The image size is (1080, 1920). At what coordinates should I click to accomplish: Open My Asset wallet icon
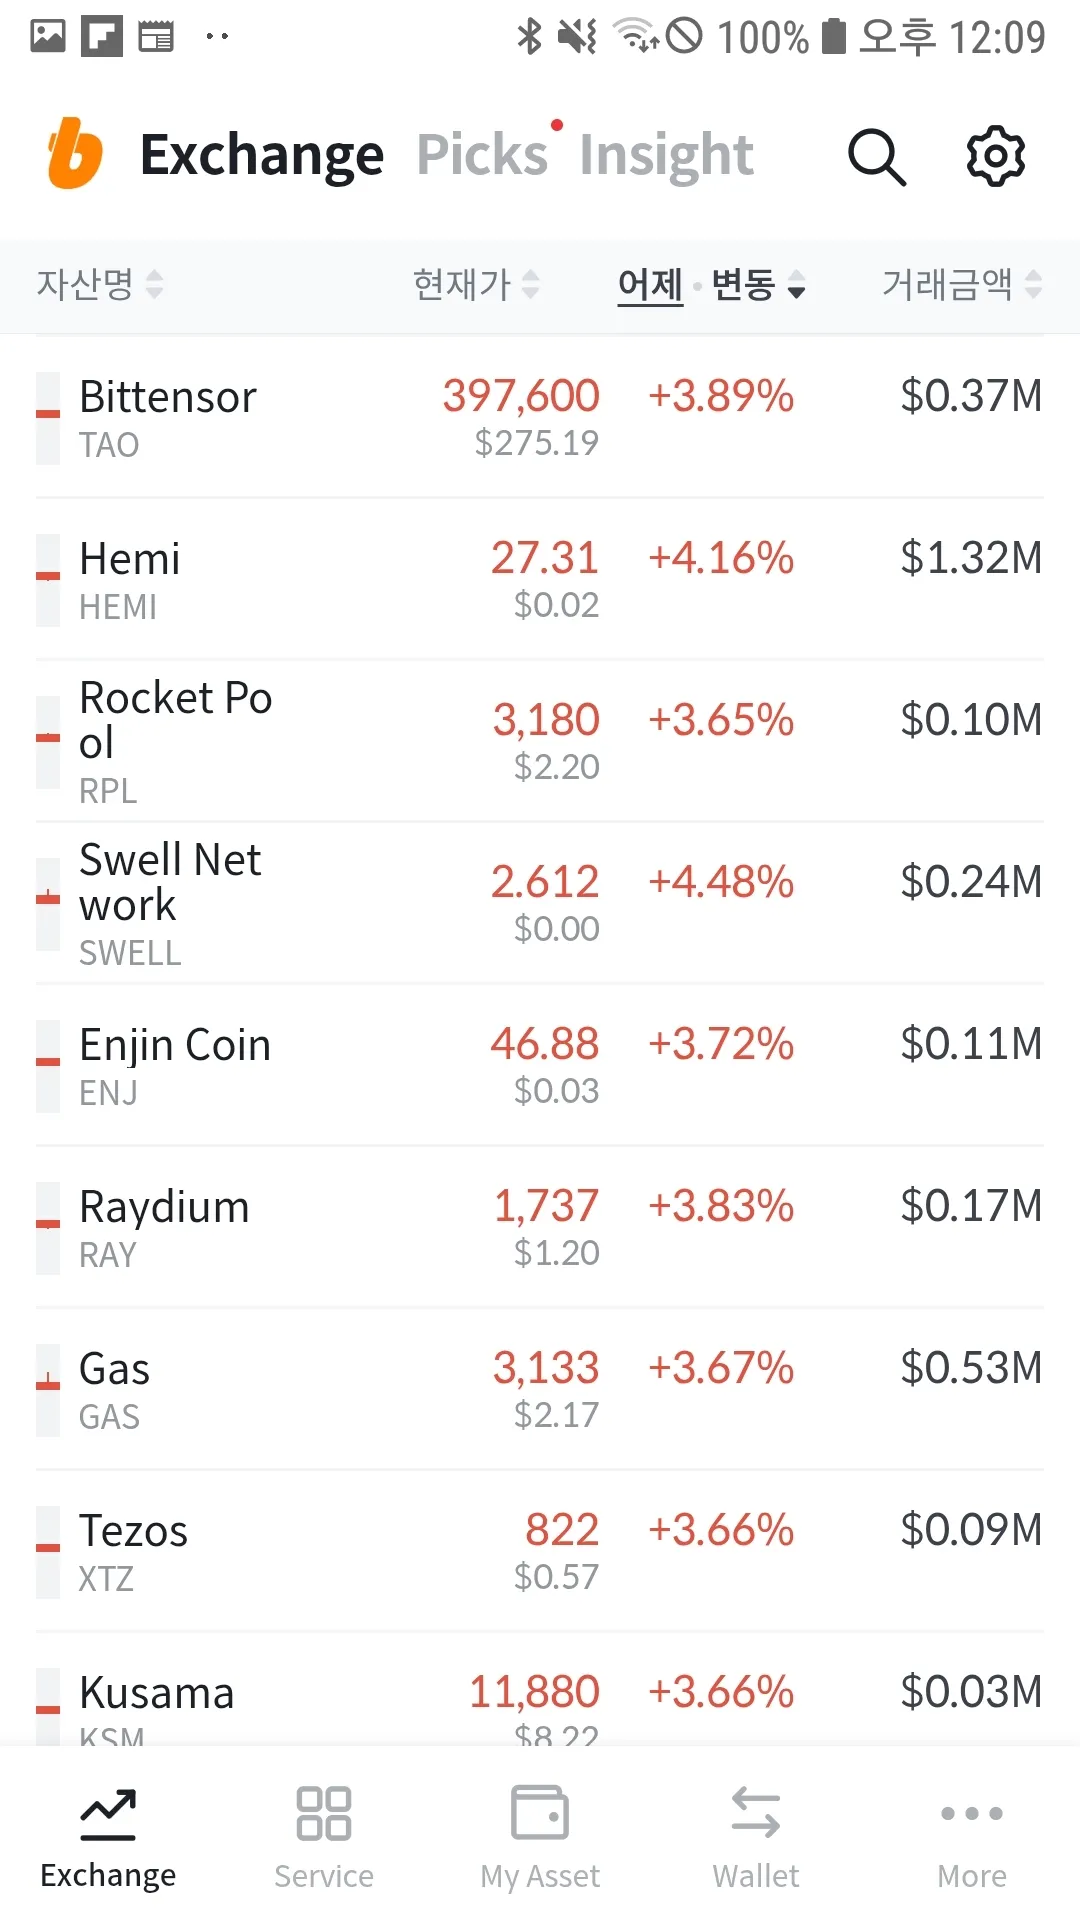coord(540,1813)
